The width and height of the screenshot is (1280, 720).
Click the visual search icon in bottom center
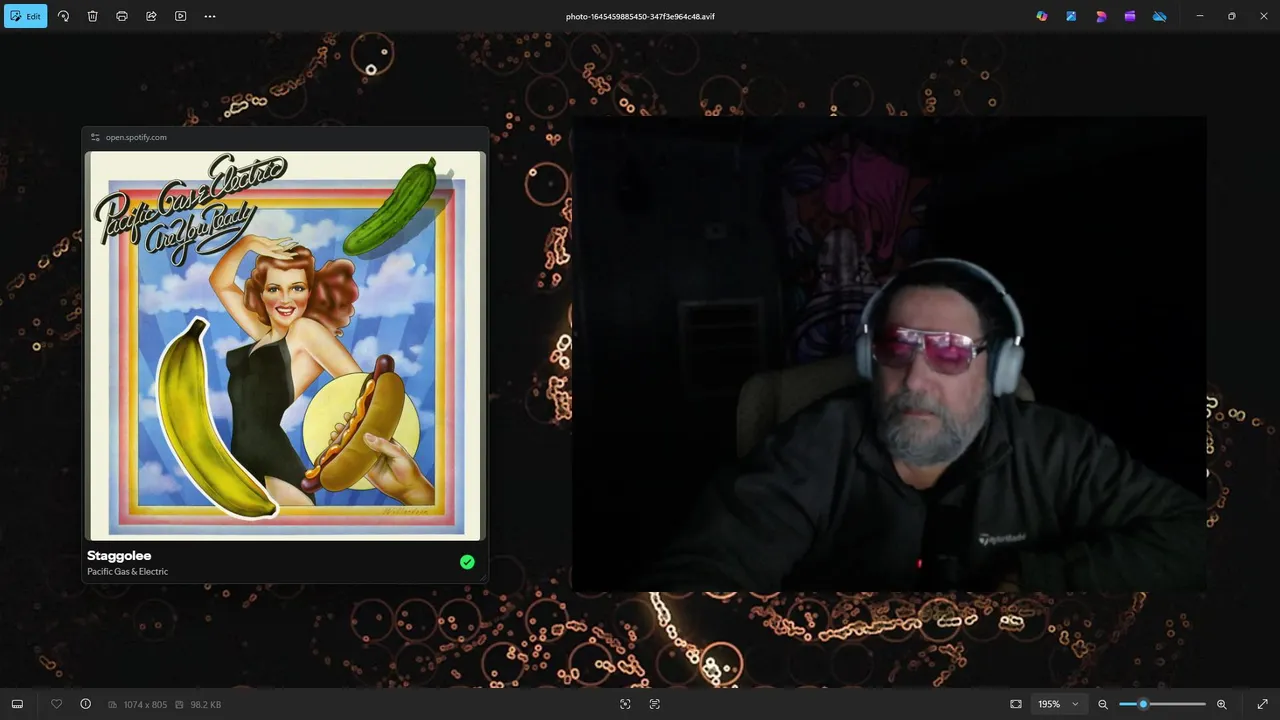(625, 704)
